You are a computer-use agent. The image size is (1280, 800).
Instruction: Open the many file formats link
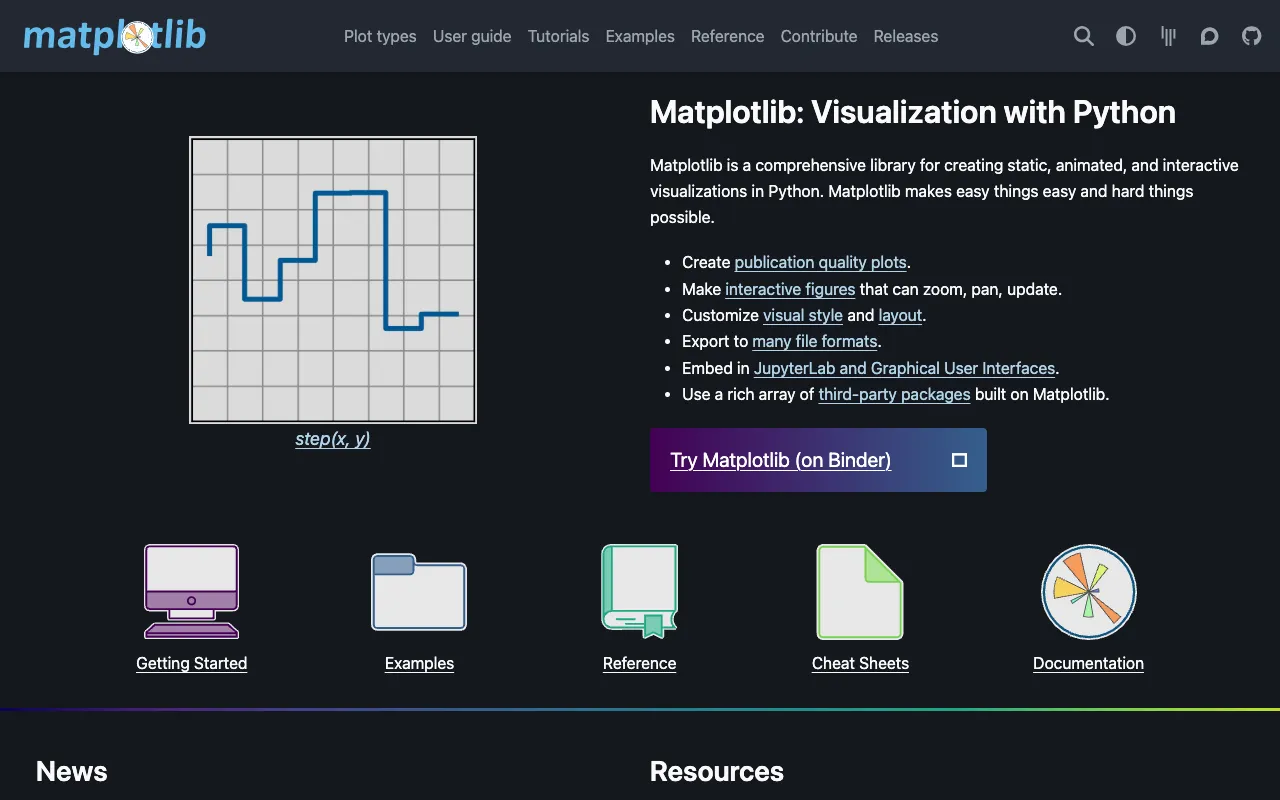point(815,341)
